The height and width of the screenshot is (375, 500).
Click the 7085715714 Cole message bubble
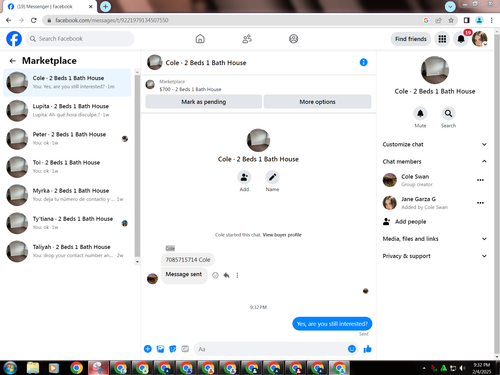click(188, 260)
